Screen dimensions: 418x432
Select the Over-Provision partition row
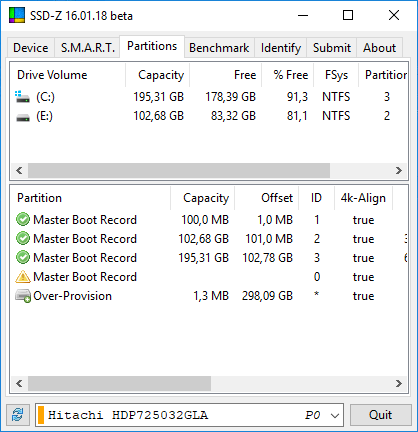[209, 296]
